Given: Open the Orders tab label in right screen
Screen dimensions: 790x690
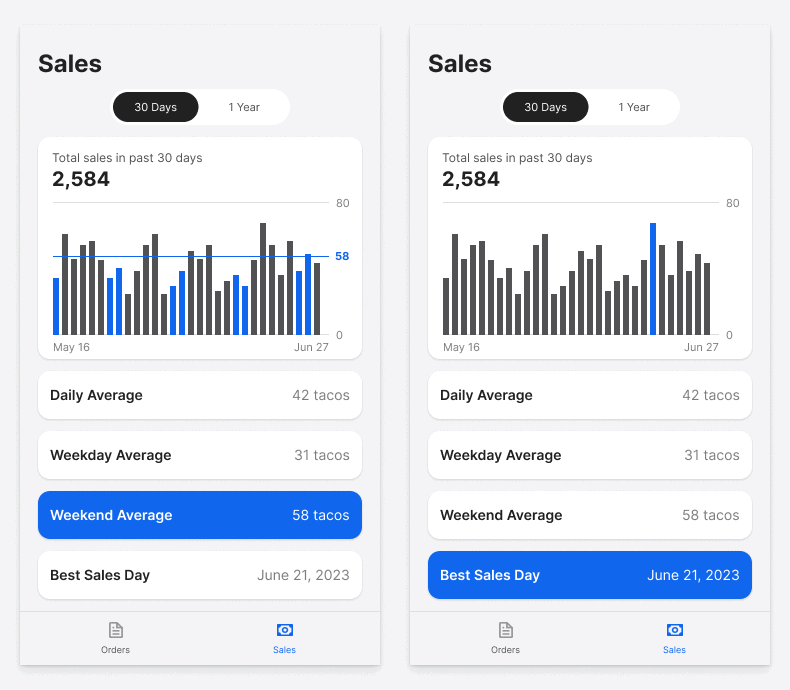Looking at the screenshot, I should tap(505, 650).
